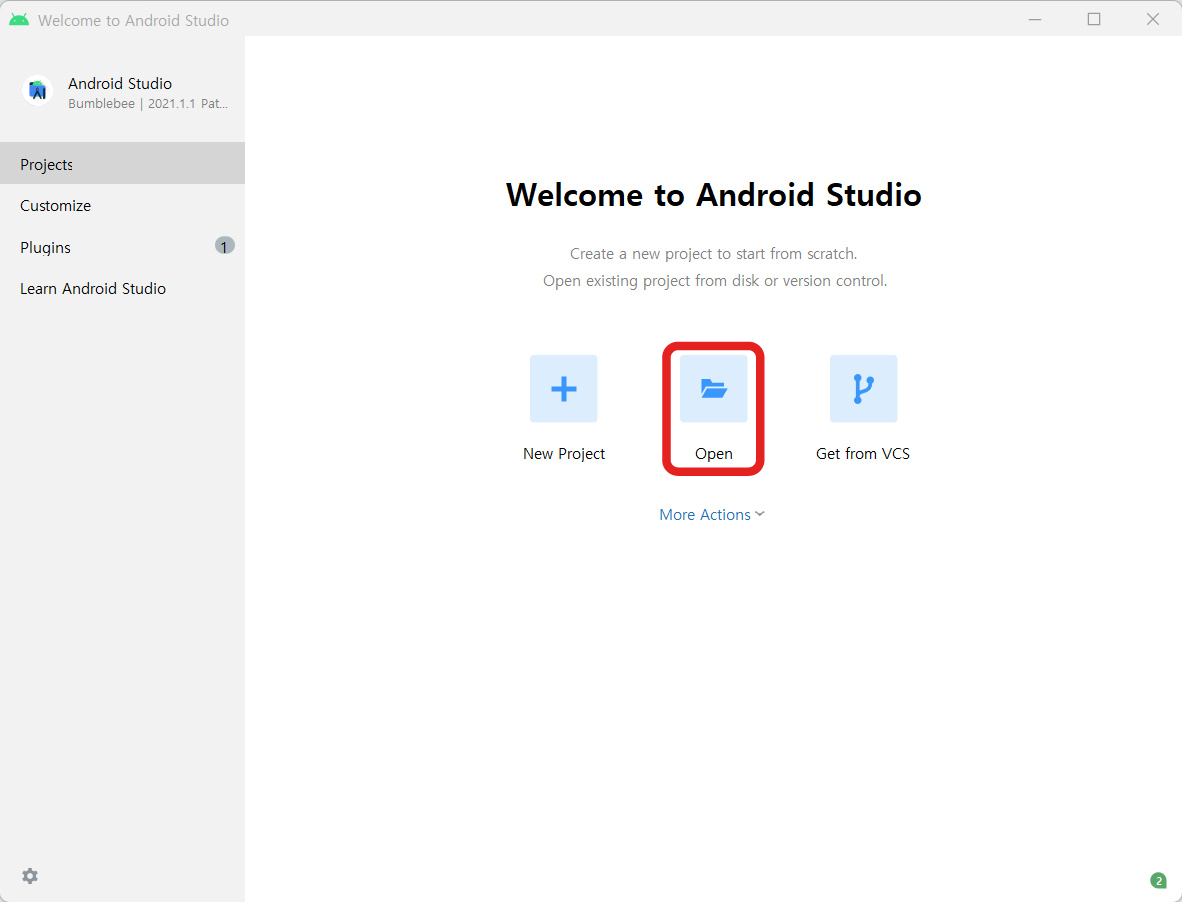This screenshot has width=1182, height=902.
Task: Select the Projects tab
Action: click(x=122, y=164)
